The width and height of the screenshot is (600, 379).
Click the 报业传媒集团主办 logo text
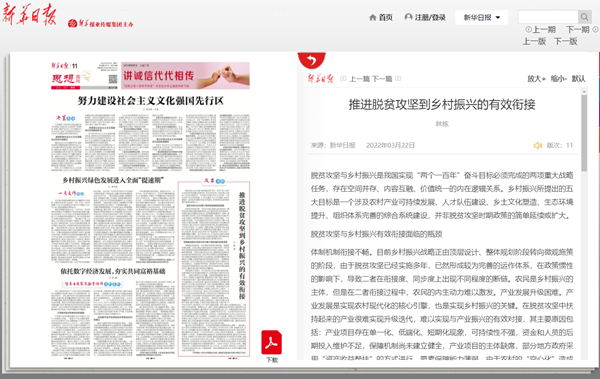click(101, 24)
